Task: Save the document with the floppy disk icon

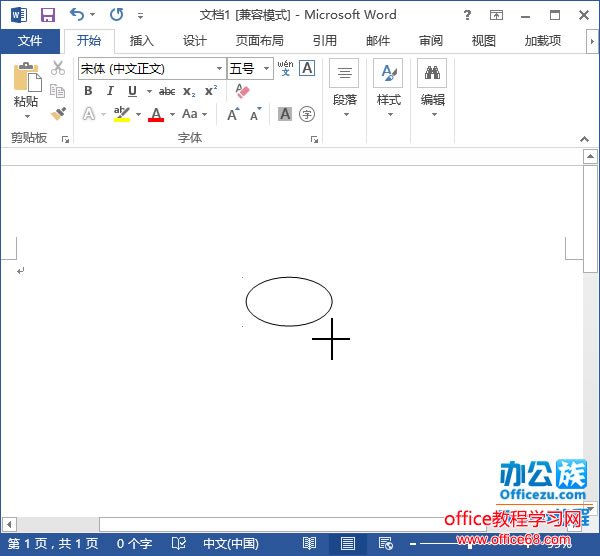Action: pyautogui.click(x=48, y=15)
